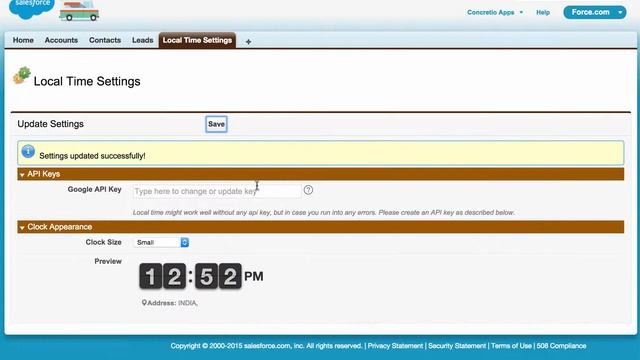Open the Force.com app menu dropdown
The width and height of the screenshot is (640, 360).
tap(595, 12)
